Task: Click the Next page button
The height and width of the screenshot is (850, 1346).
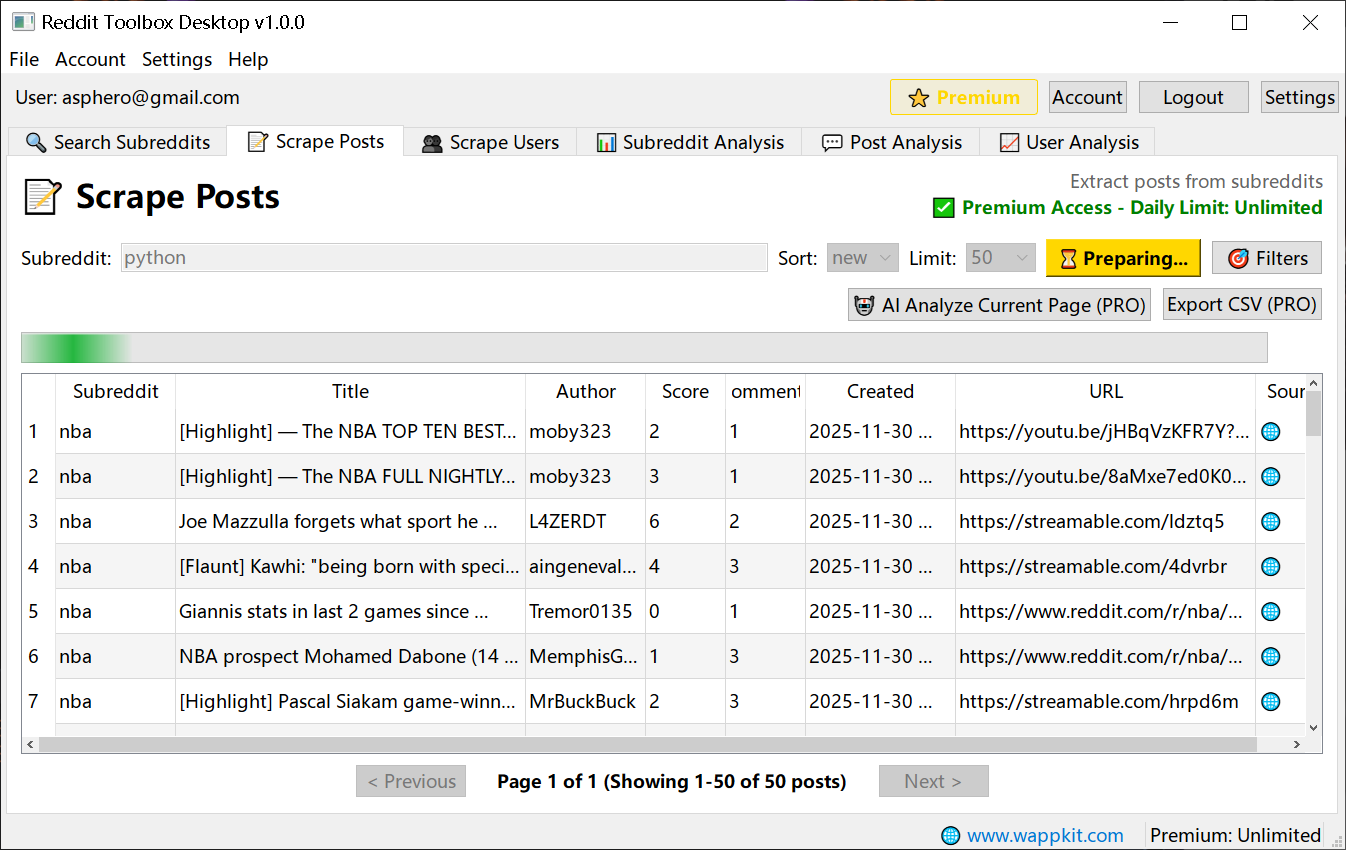Action: (934, 781)
